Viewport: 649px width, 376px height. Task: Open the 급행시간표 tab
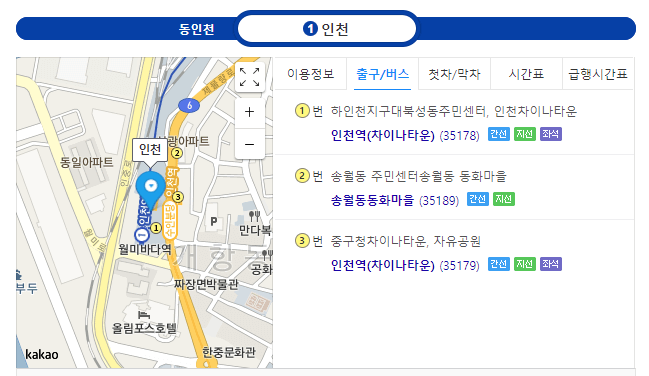pos(598,74)
